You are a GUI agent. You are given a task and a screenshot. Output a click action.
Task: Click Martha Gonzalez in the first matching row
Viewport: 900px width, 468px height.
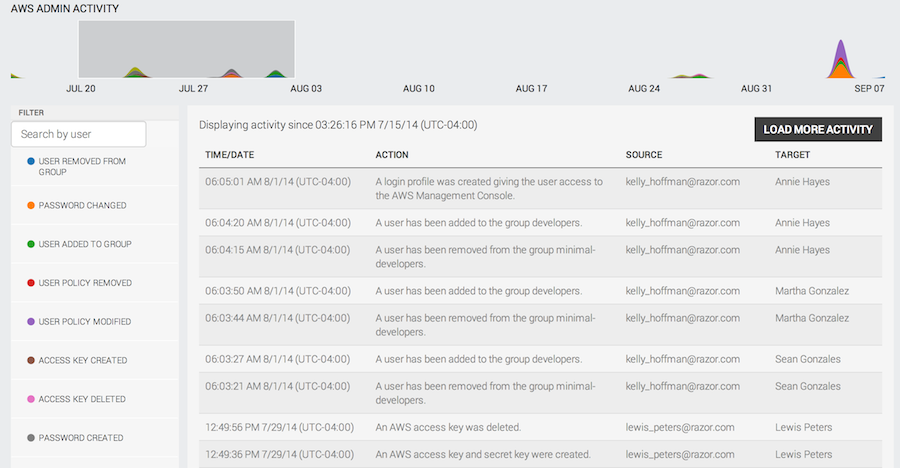(x=811, y=291)
